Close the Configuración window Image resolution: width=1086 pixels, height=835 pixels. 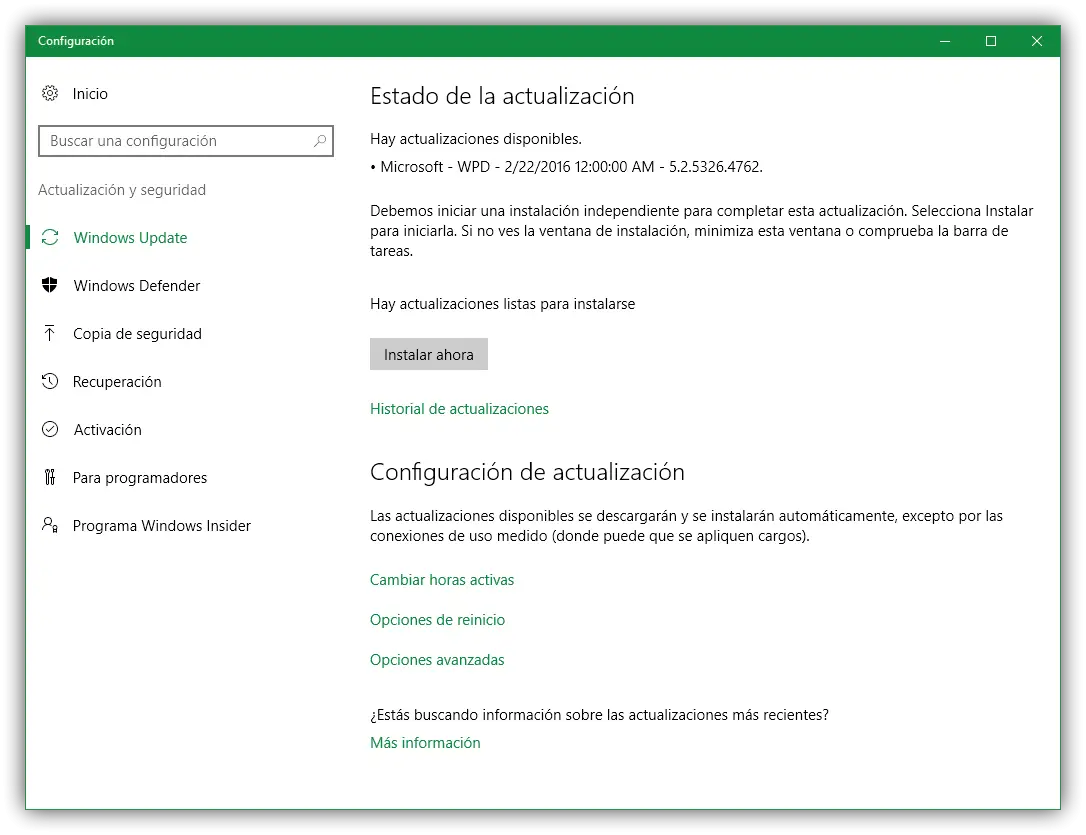[x=1037, y=42]
